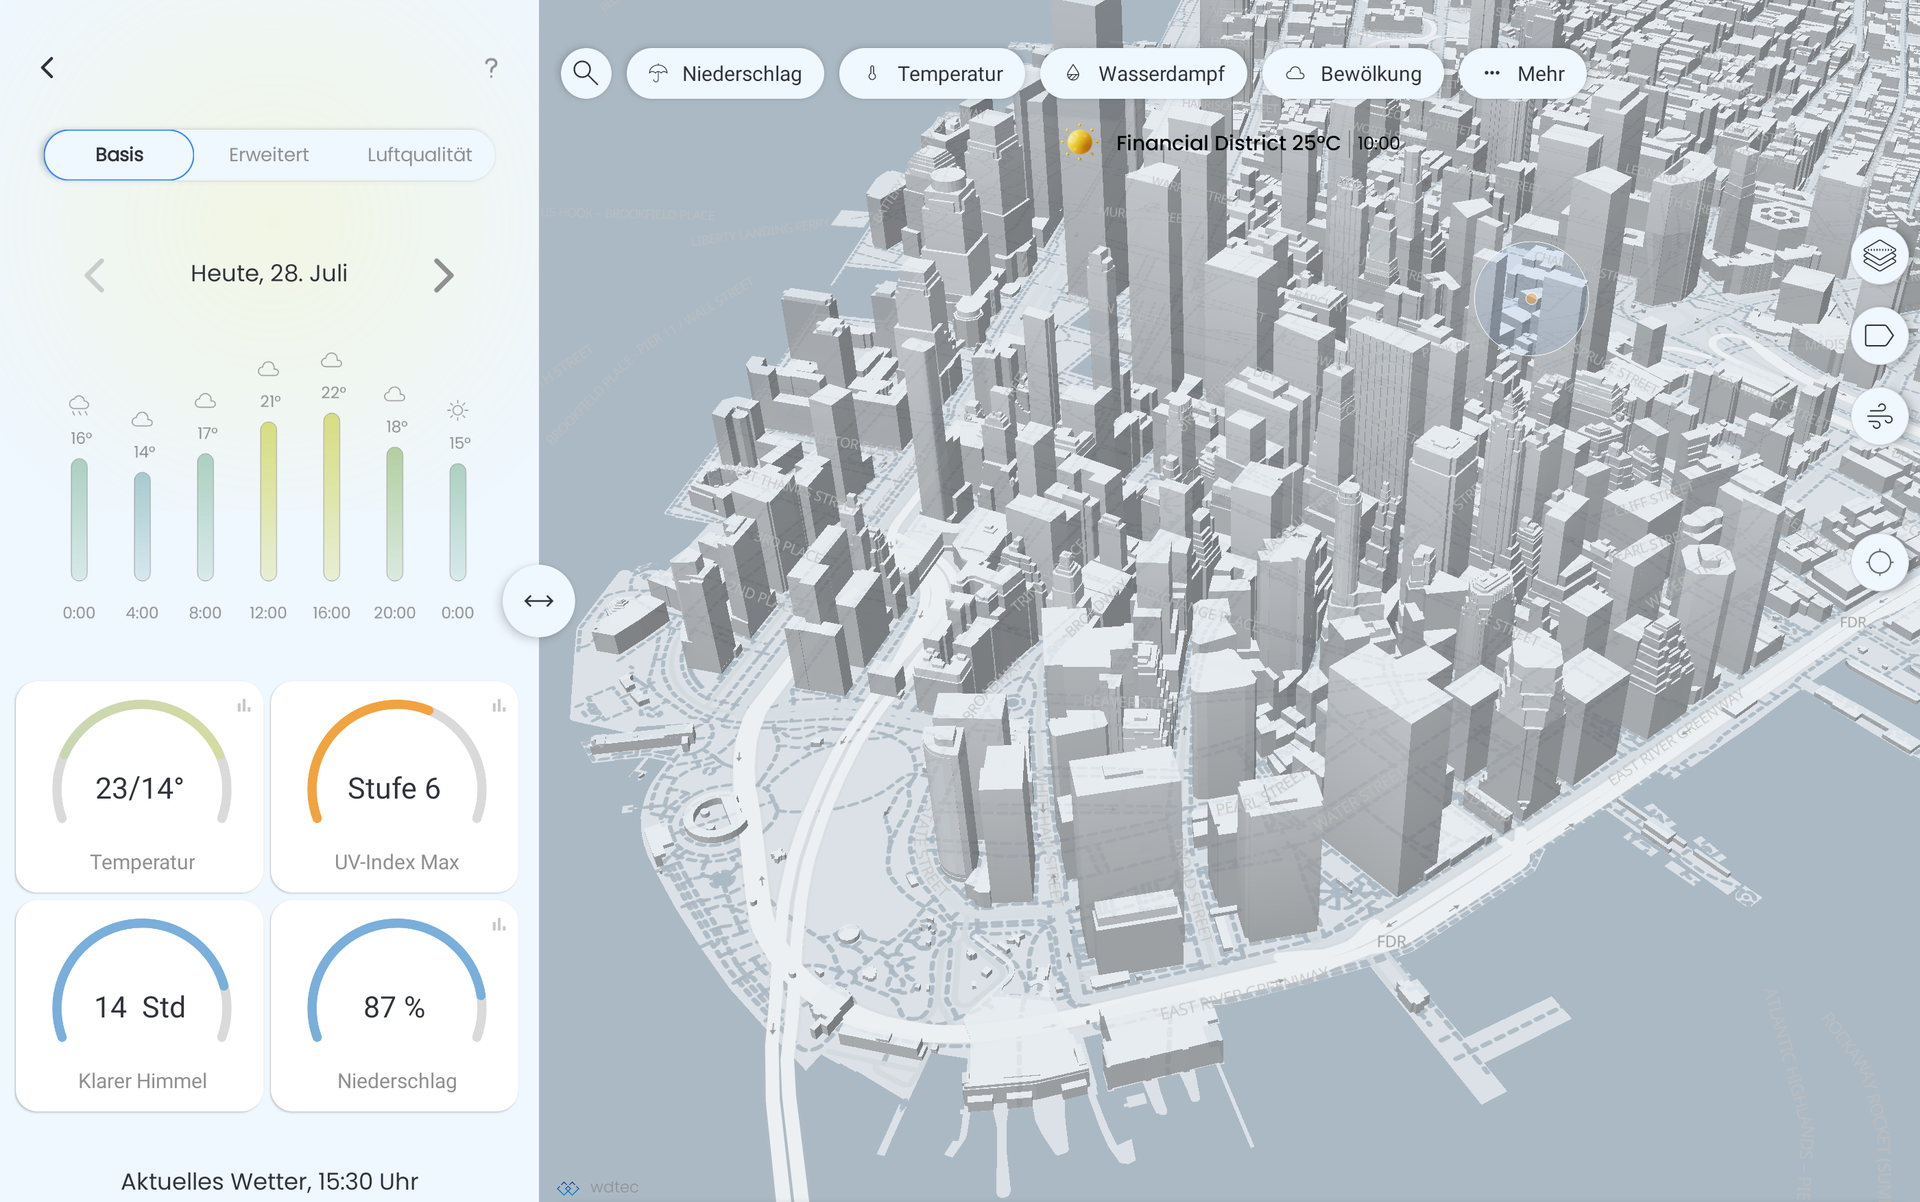Select the 16:00 temperature bar
Viewport: 1920px width, 1202px height.
331,497
